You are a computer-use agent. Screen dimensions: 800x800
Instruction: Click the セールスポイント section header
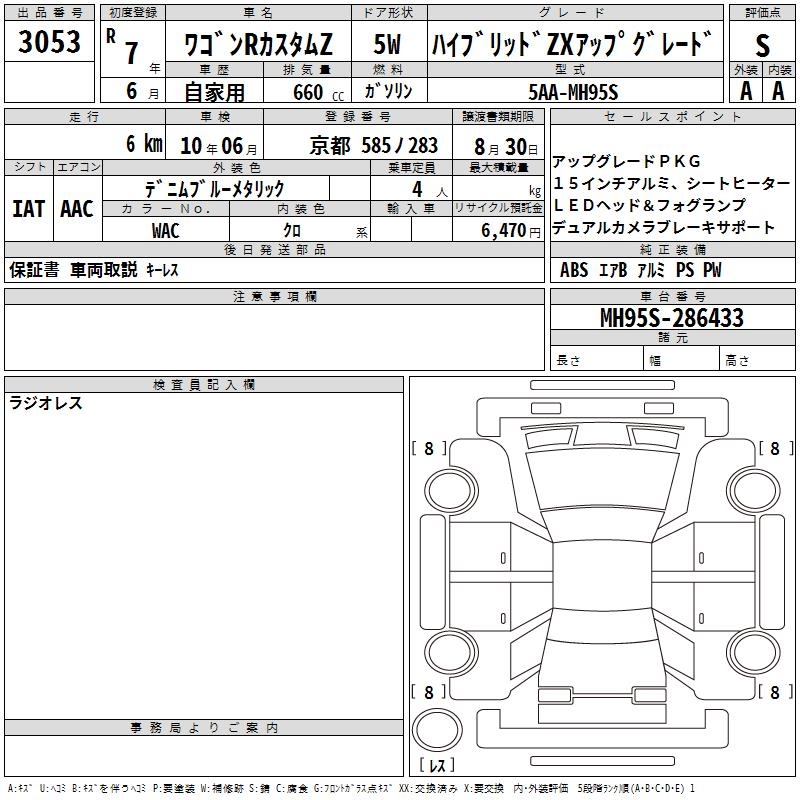tap(673, 117)
